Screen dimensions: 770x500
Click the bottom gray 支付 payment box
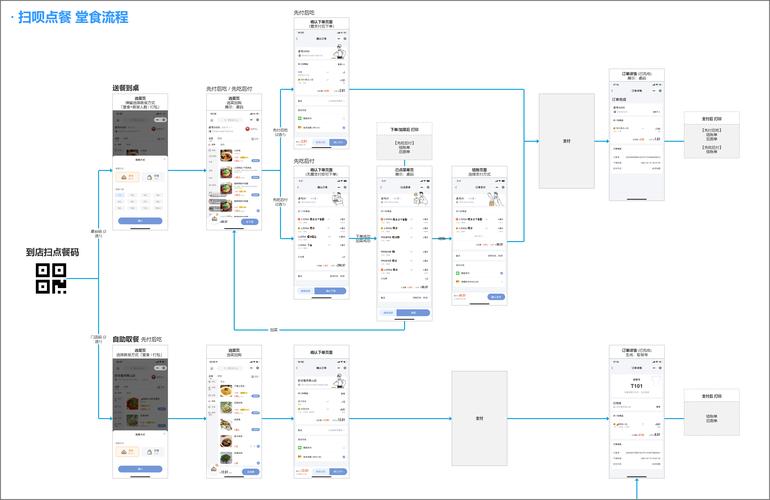pos(479,418)
